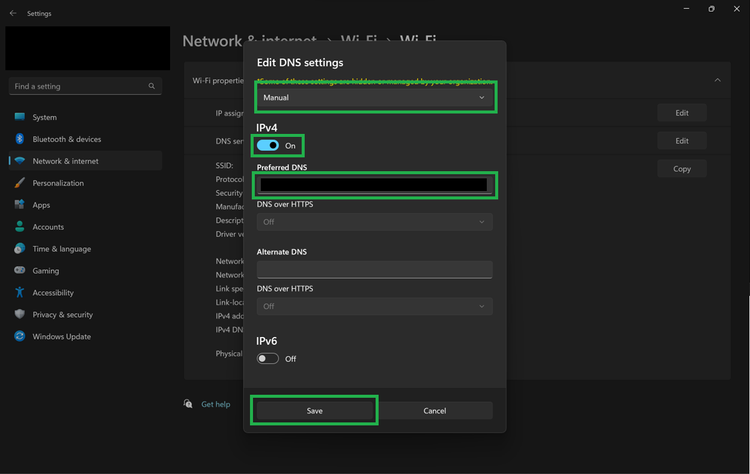750x474 pixels.
Task: Click the Accounts person icon
Action: coord(19,227)
